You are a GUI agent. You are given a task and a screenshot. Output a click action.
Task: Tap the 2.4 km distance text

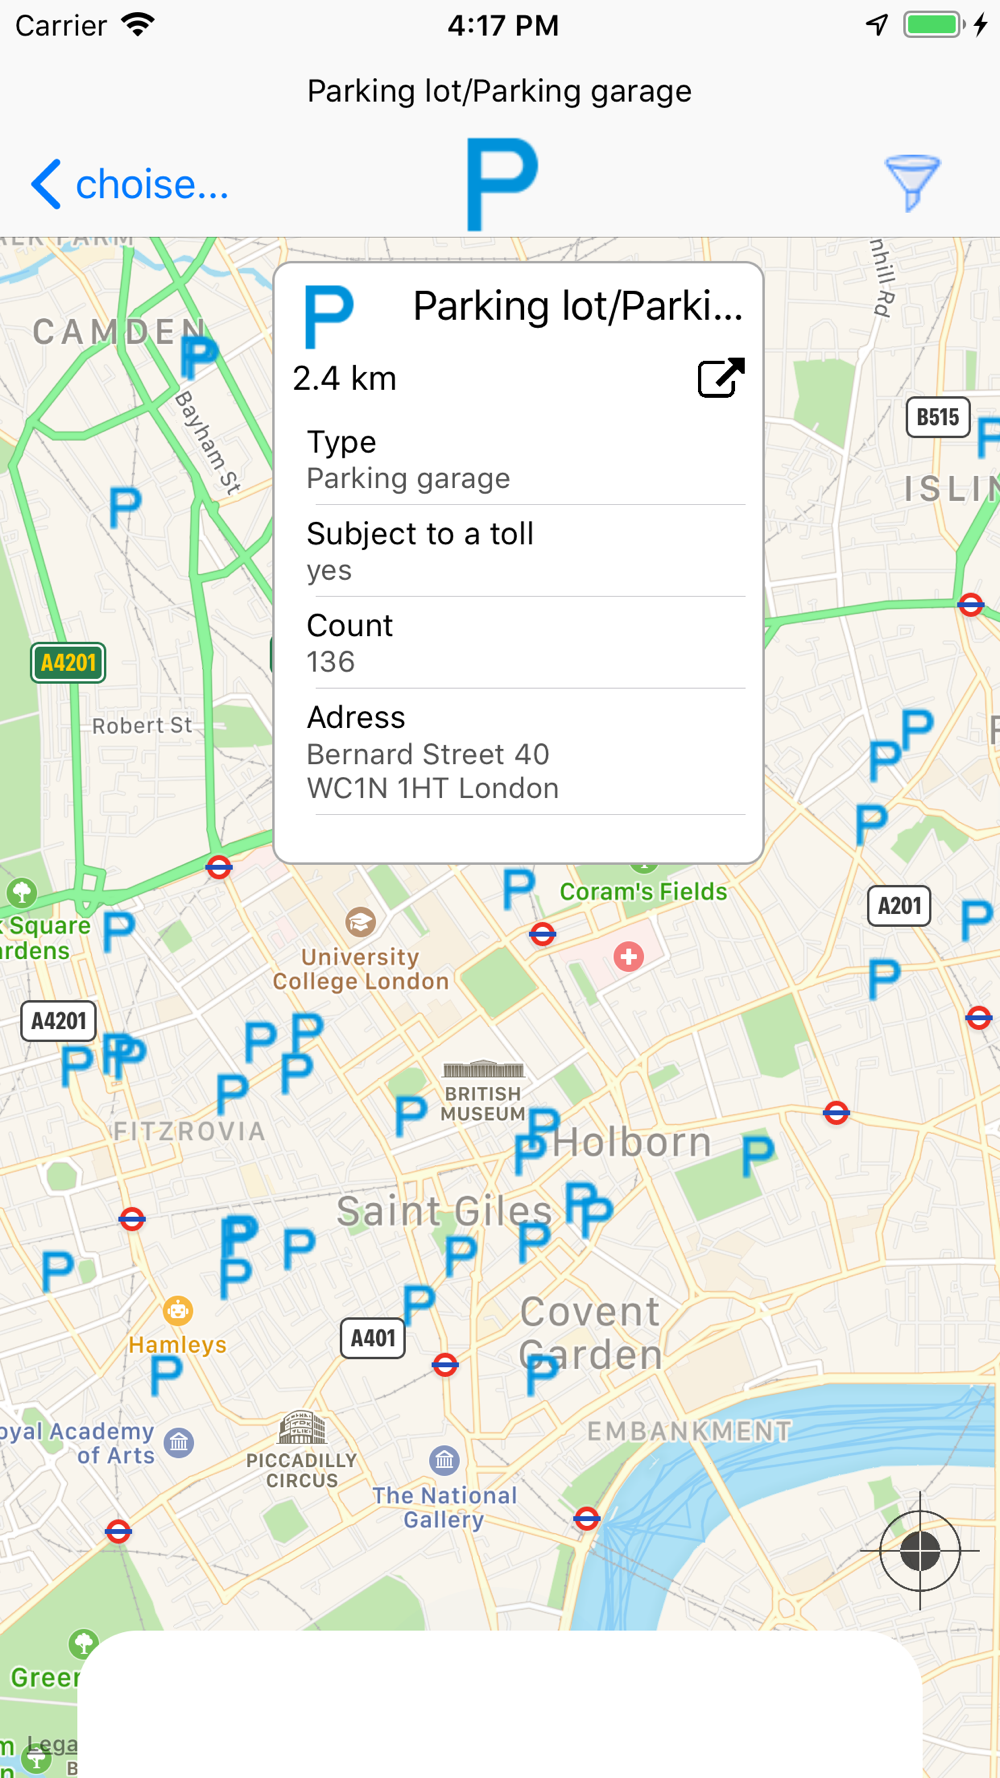[345, 378]
